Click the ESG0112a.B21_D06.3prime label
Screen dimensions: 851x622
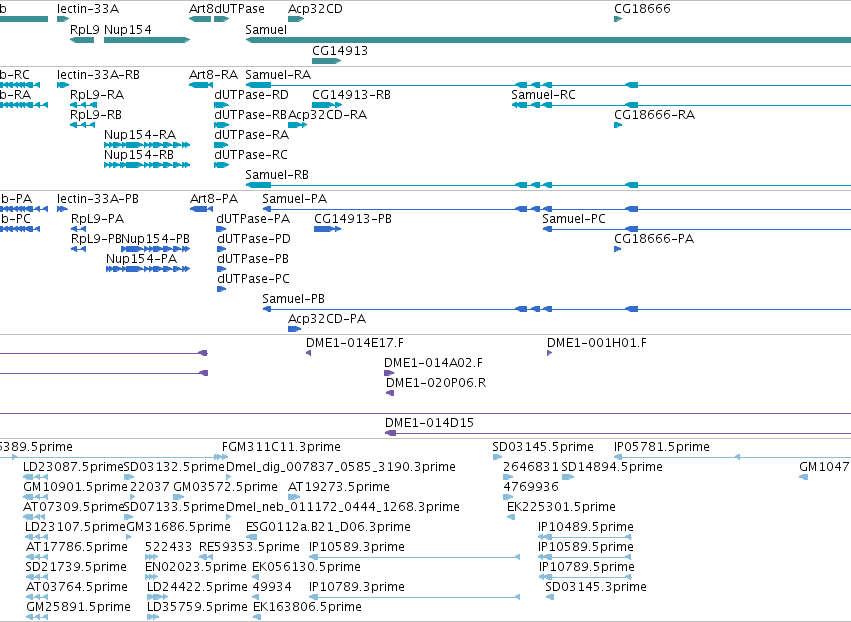click(328, 526)
